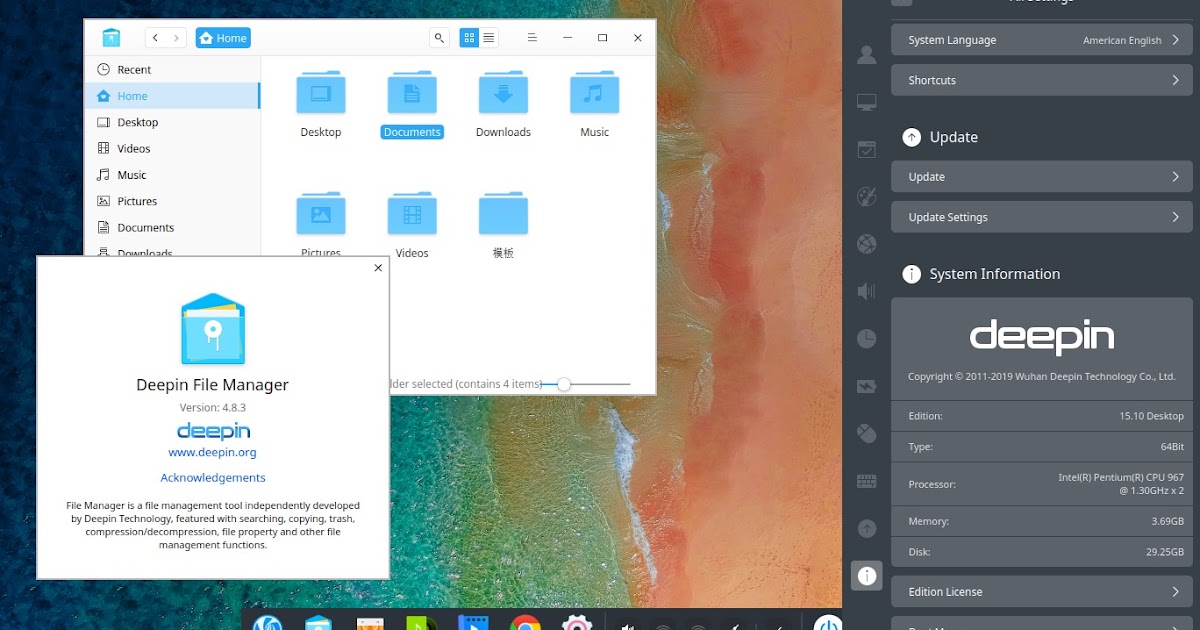
Task: Go back in File Manager navigation
Action: click(x=155, y=38)
